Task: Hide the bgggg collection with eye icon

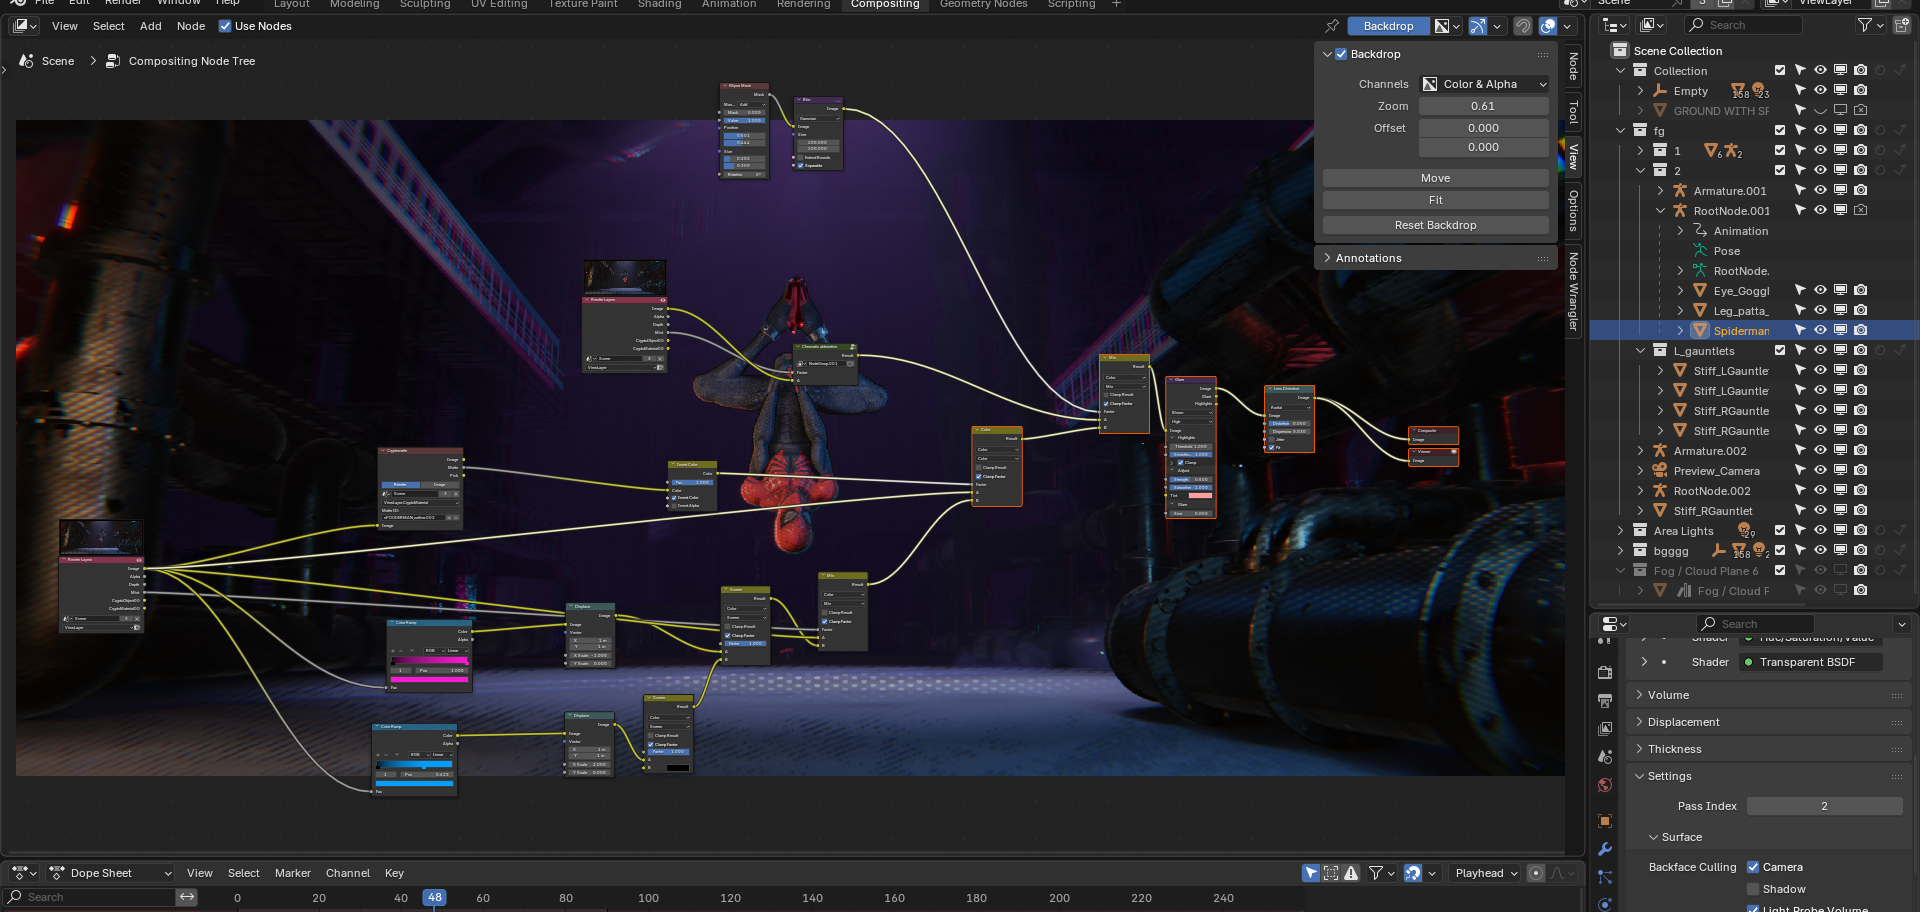Action: 1820,550
